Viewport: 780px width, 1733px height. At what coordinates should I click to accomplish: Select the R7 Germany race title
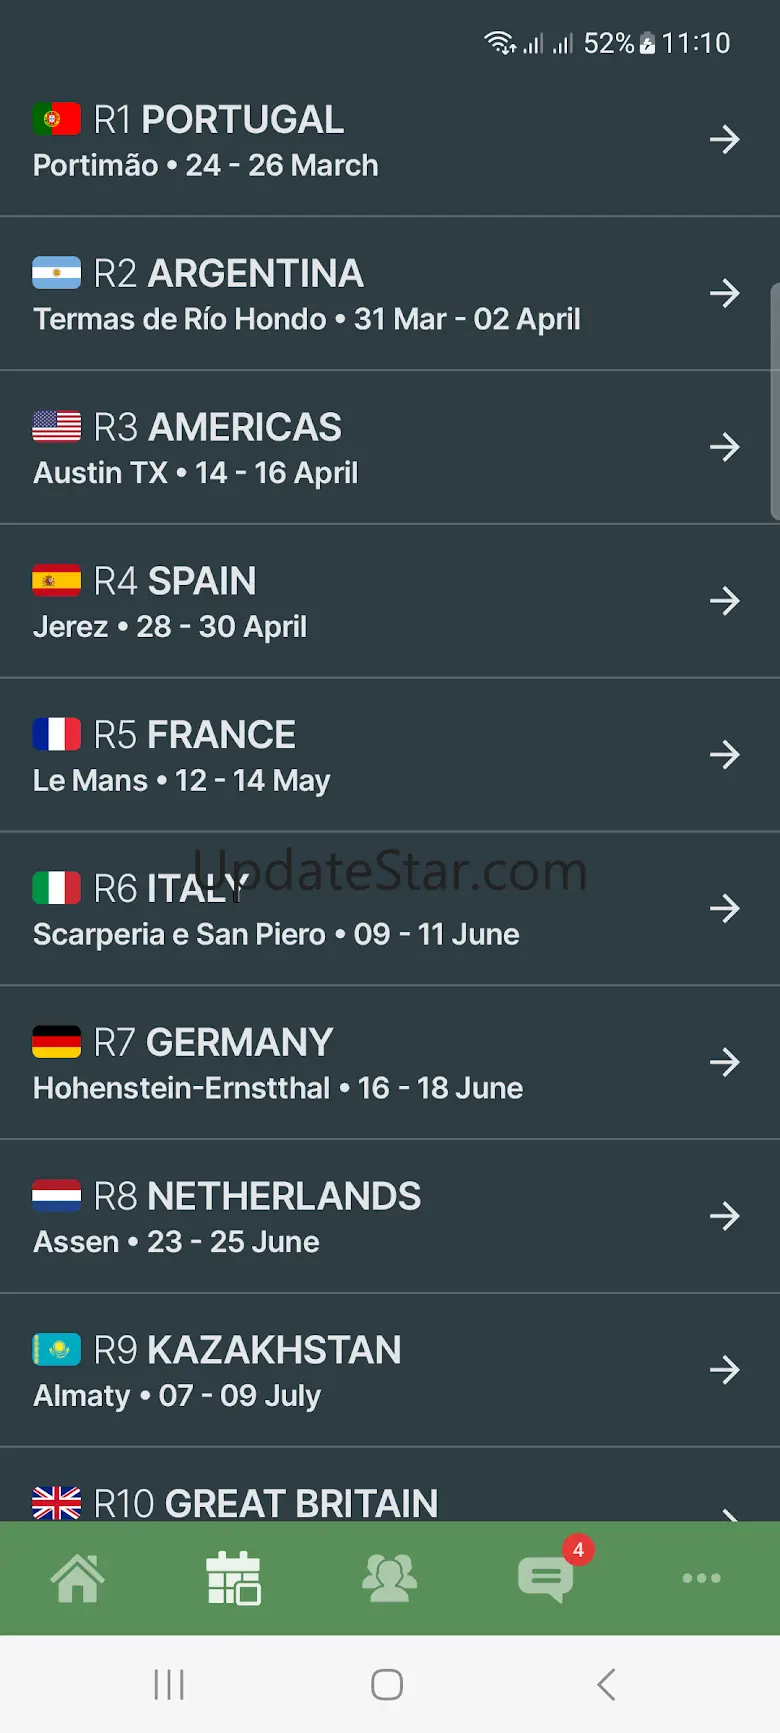coord(213,1043)
